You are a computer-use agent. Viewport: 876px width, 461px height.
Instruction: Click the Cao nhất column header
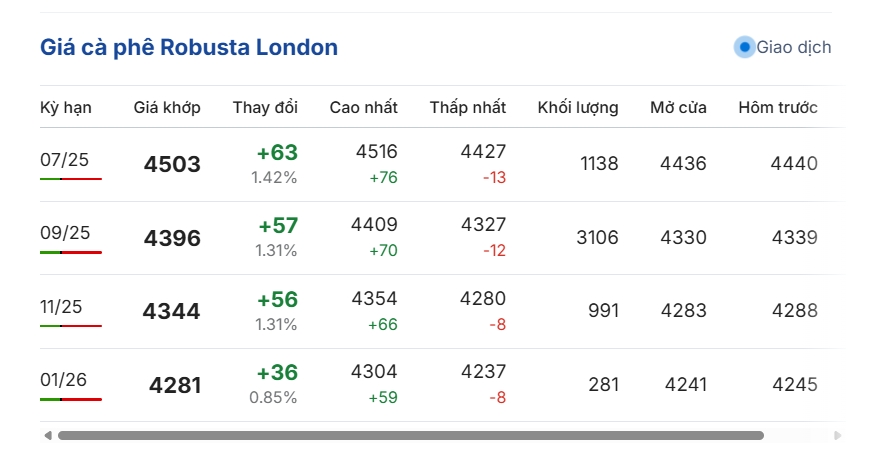tap(364, 108)
